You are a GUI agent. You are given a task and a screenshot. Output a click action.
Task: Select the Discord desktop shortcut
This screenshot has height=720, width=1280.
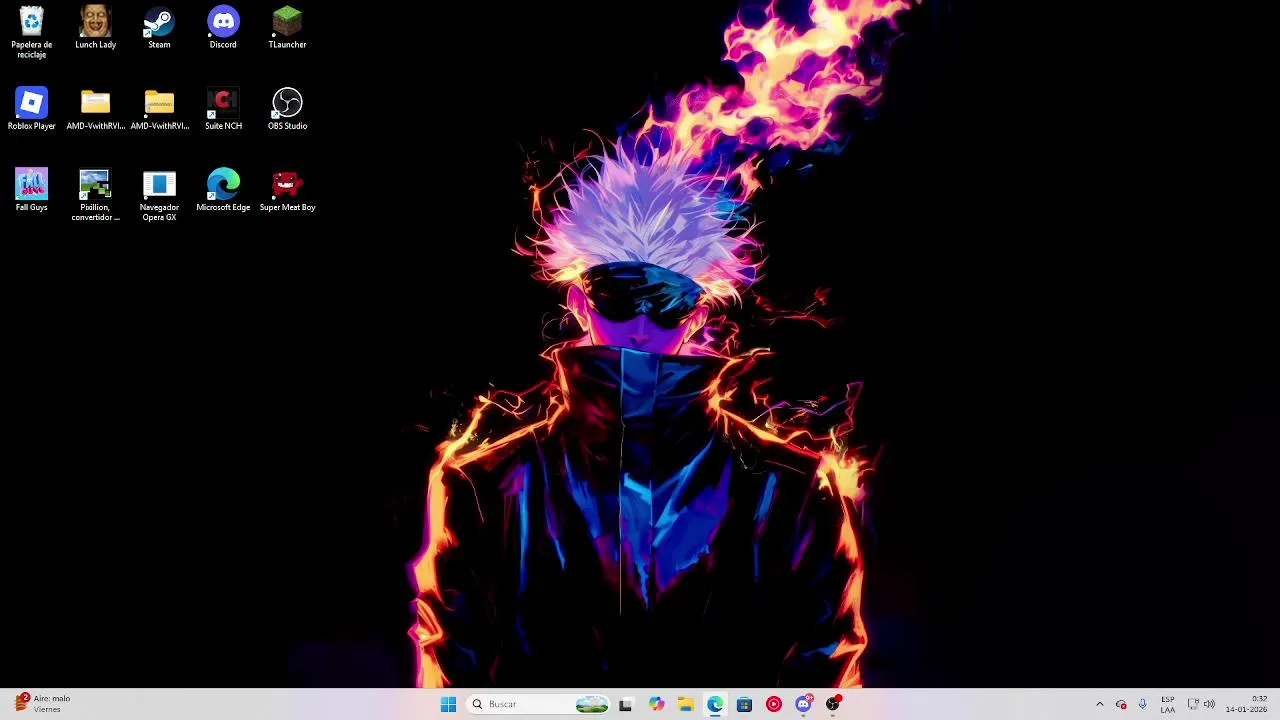223,28
